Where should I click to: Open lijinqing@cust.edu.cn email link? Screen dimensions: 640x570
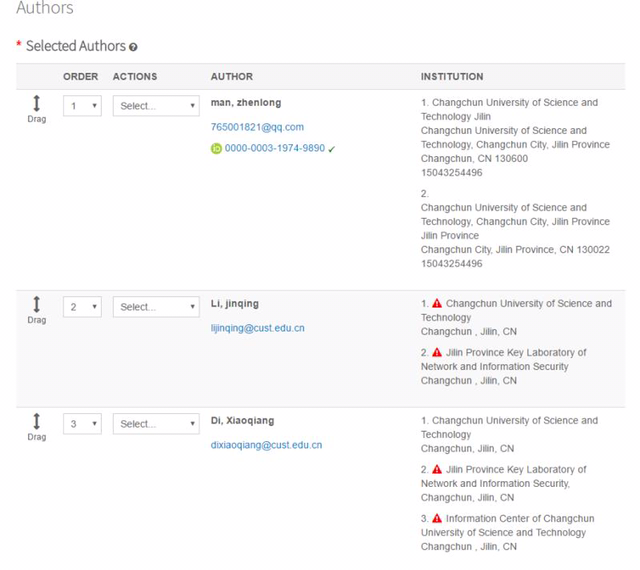(257, 328)
